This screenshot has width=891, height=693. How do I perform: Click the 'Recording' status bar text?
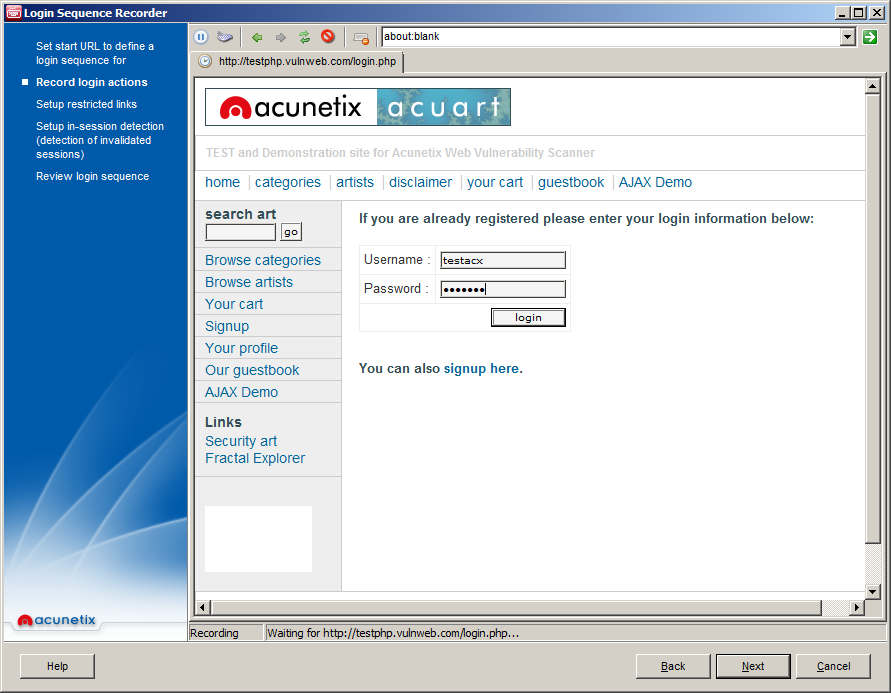214,633
